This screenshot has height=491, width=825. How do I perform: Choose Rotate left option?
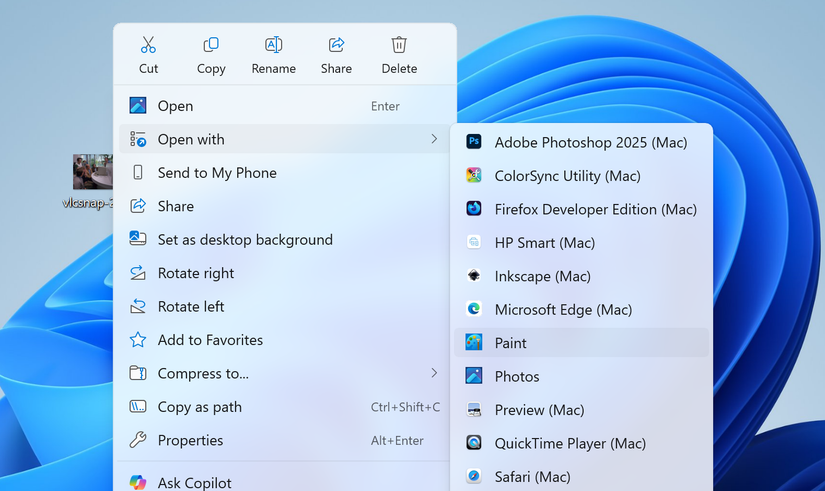[191, 307]
